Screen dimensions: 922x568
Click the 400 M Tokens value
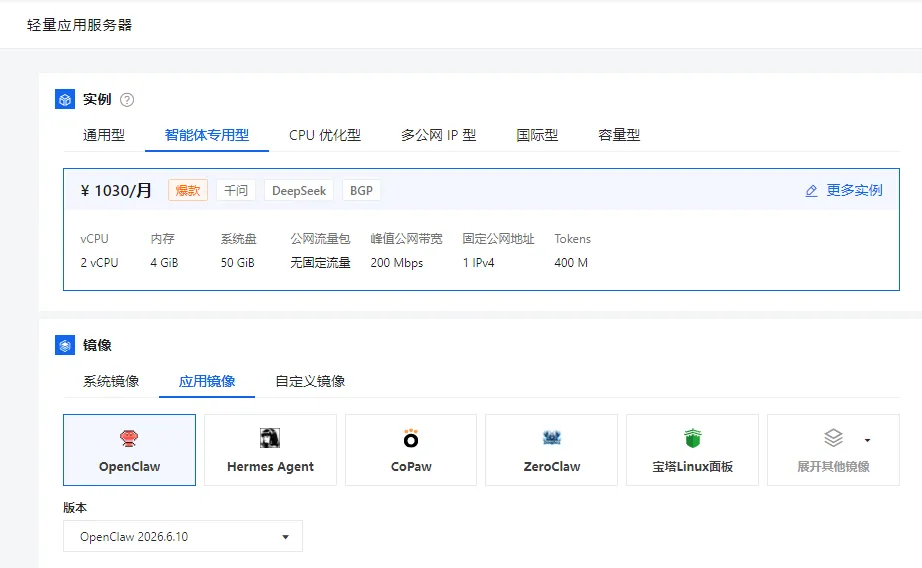point(571,263)
